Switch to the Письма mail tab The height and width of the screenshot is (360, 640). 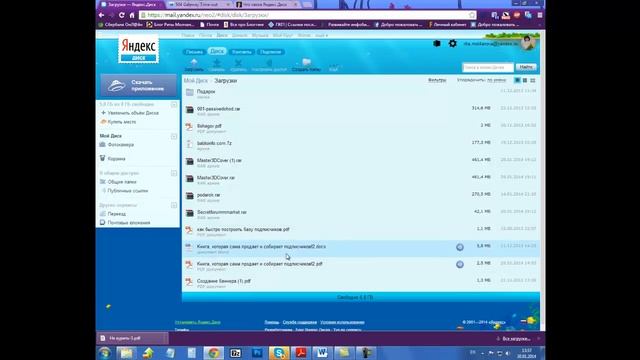(x=194, y=52)
